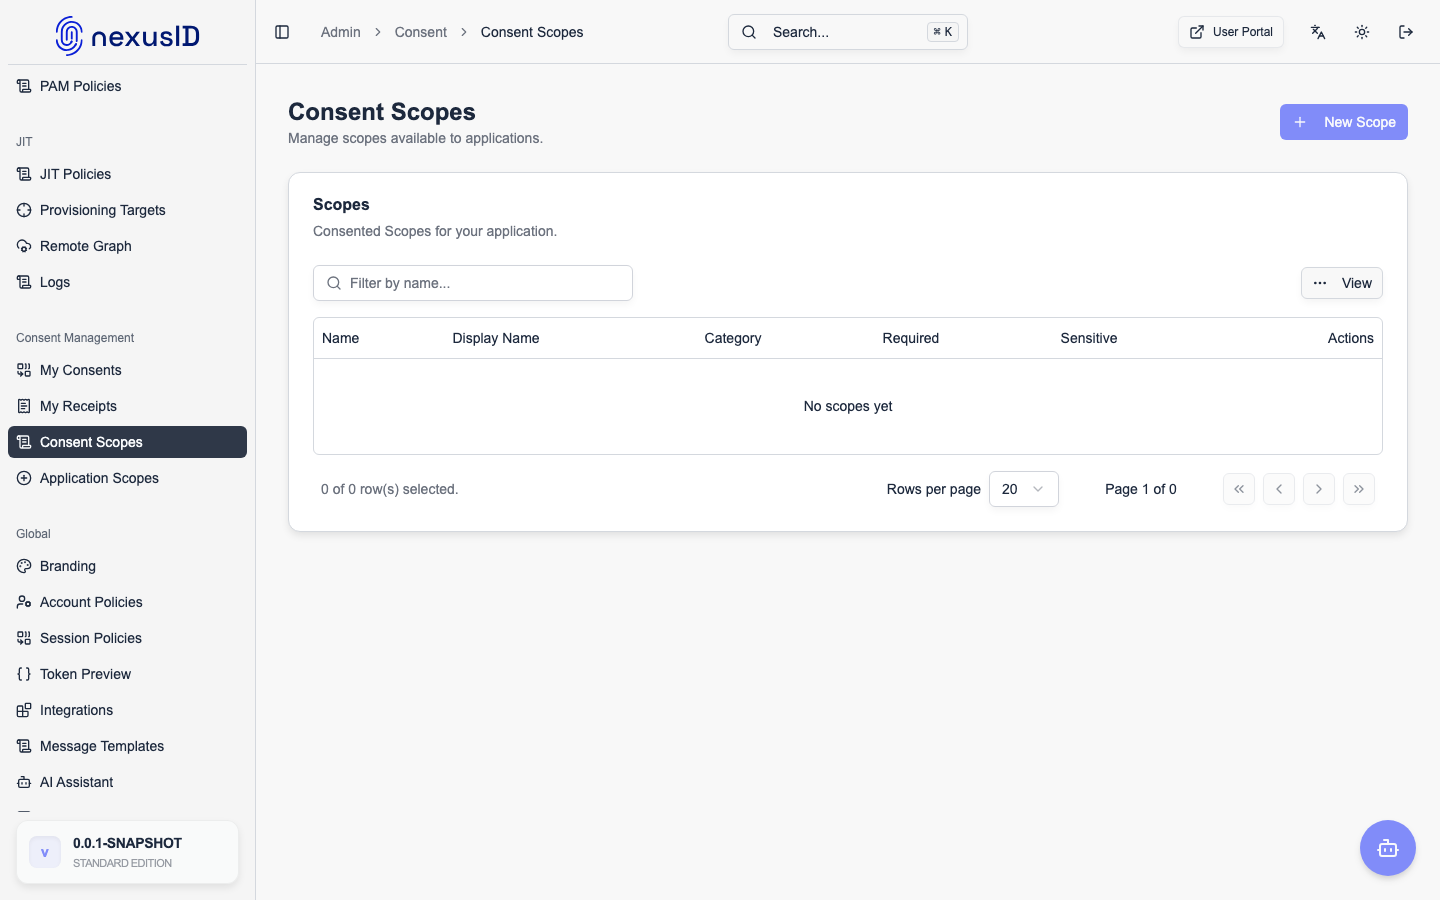
Task: Open the AI assistant chat bubble
Action: tap(1388, 848)
